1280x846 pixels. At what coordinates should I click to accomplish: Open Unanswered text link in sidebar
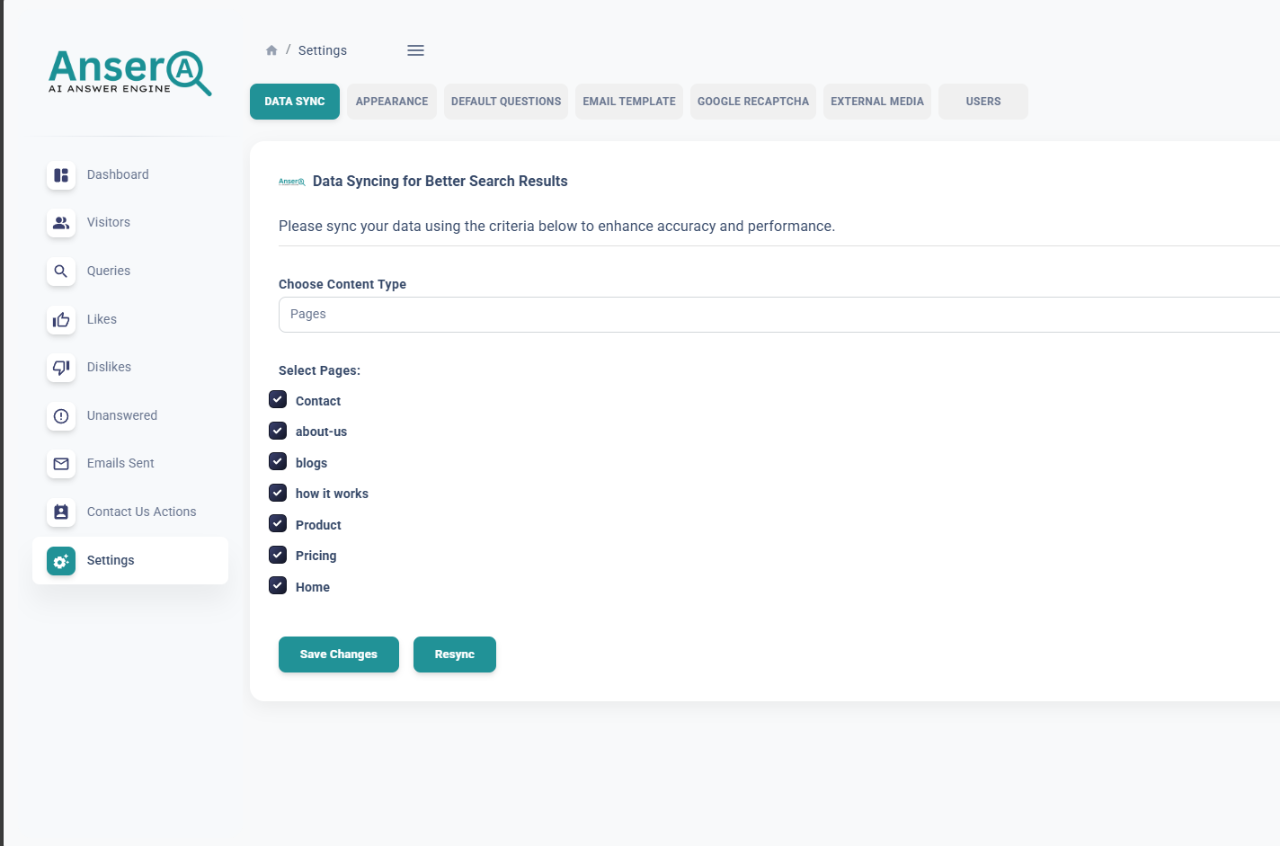[x=122, y=416]
